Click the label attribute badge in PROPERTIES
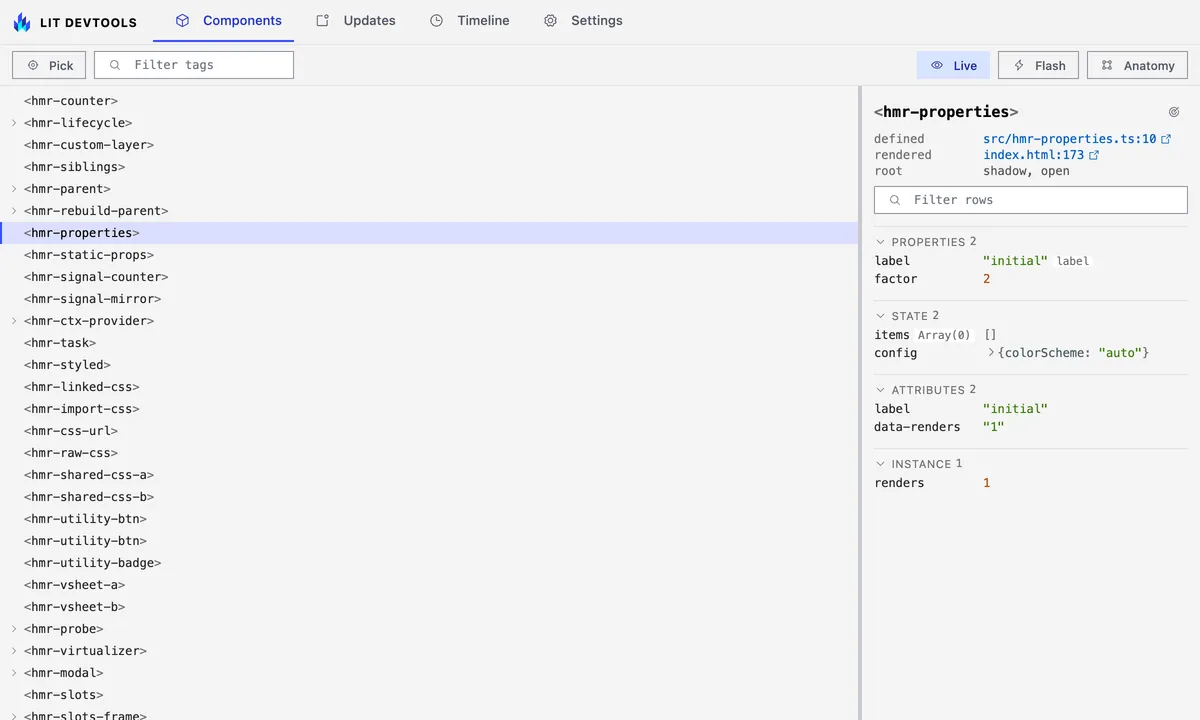1200x720 pixels. [x=1073, y=261]
